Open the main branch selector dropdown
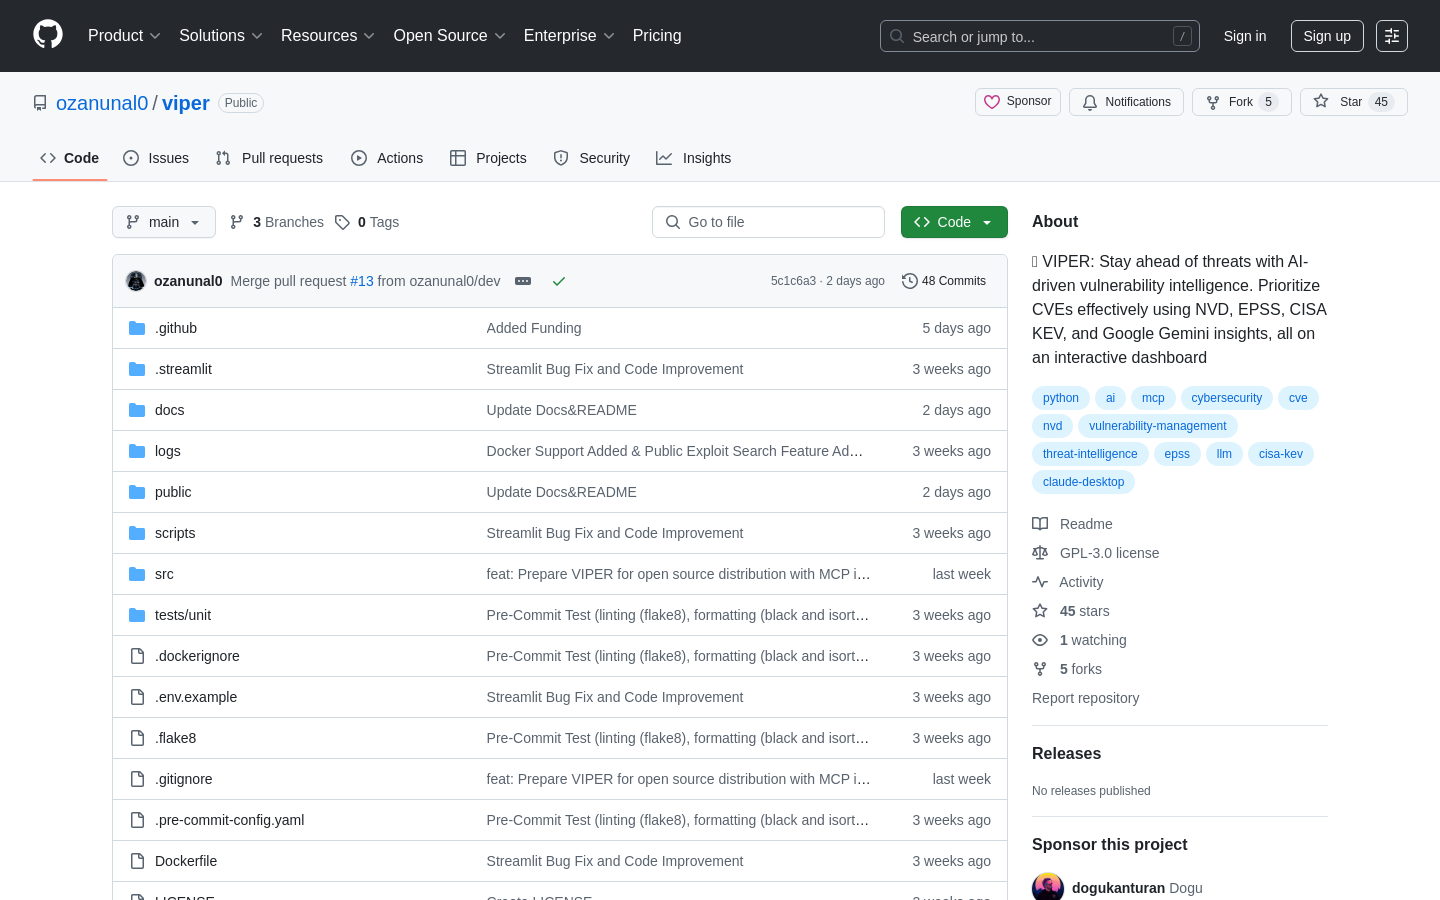Image resolution: width=1440 pixels, height=900 pixels. [x=164, y=222]
